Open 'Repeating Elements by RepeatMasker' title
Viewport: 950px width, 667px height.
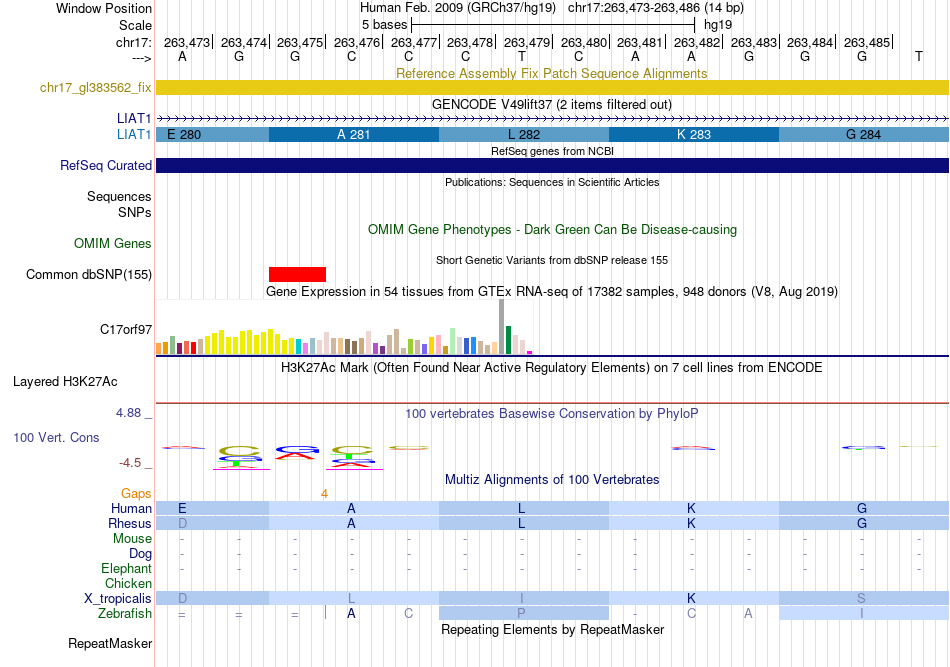coord(552,629)
